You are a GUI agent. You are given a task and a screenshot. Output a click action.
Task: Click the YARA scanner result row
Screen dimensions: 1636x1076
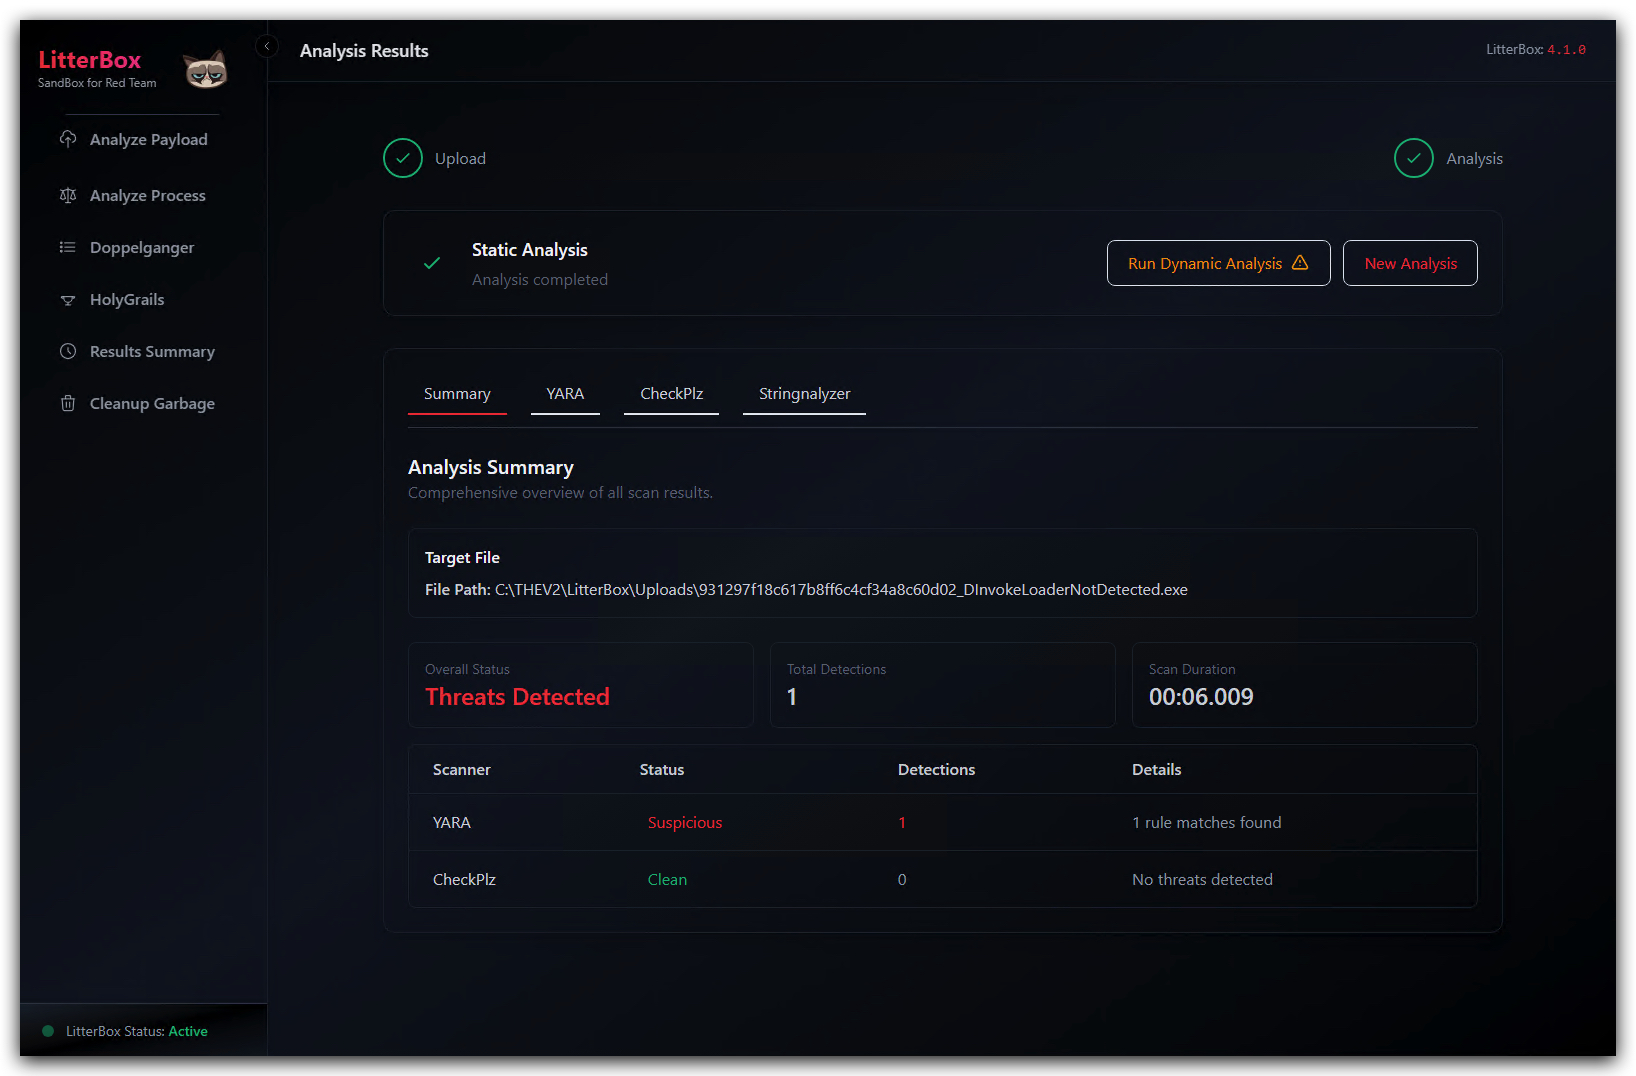coord(943,822)
